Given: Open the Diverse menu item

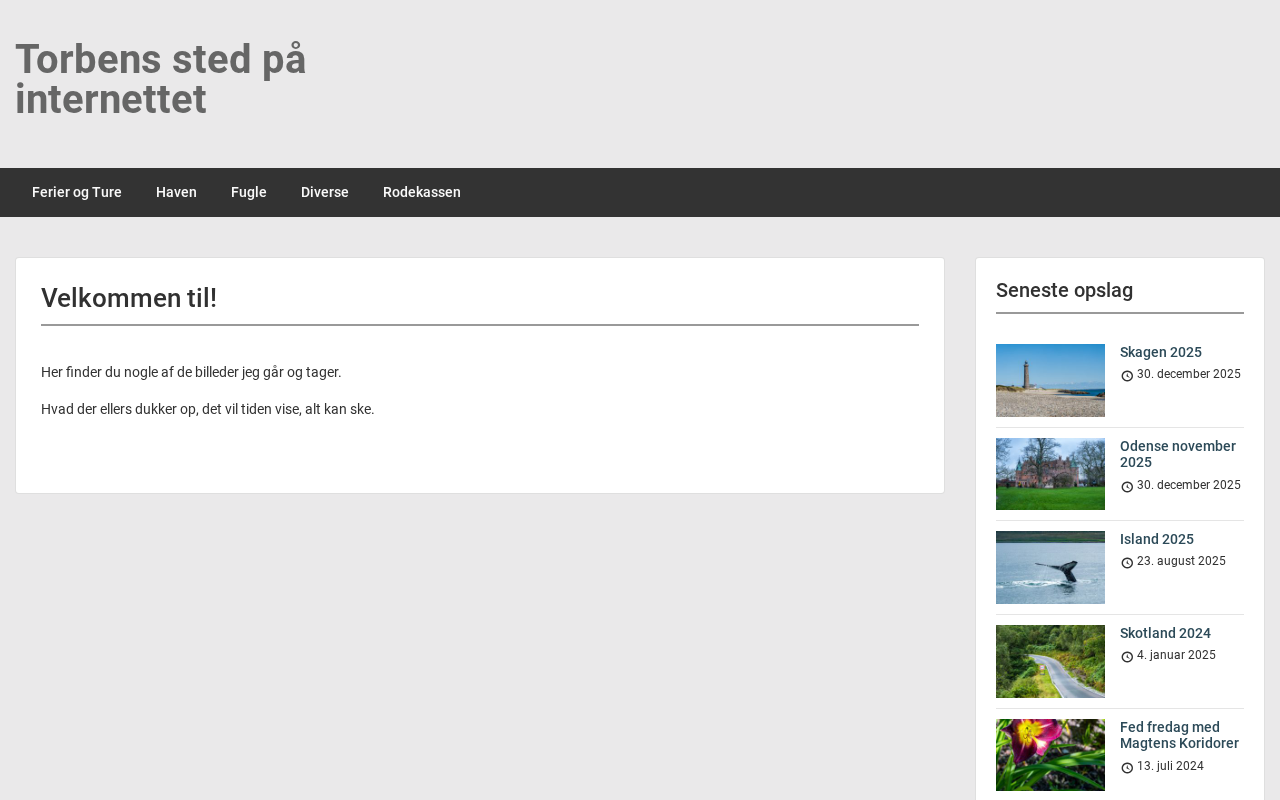Looking at the screenshot, I should coord(325,192).
